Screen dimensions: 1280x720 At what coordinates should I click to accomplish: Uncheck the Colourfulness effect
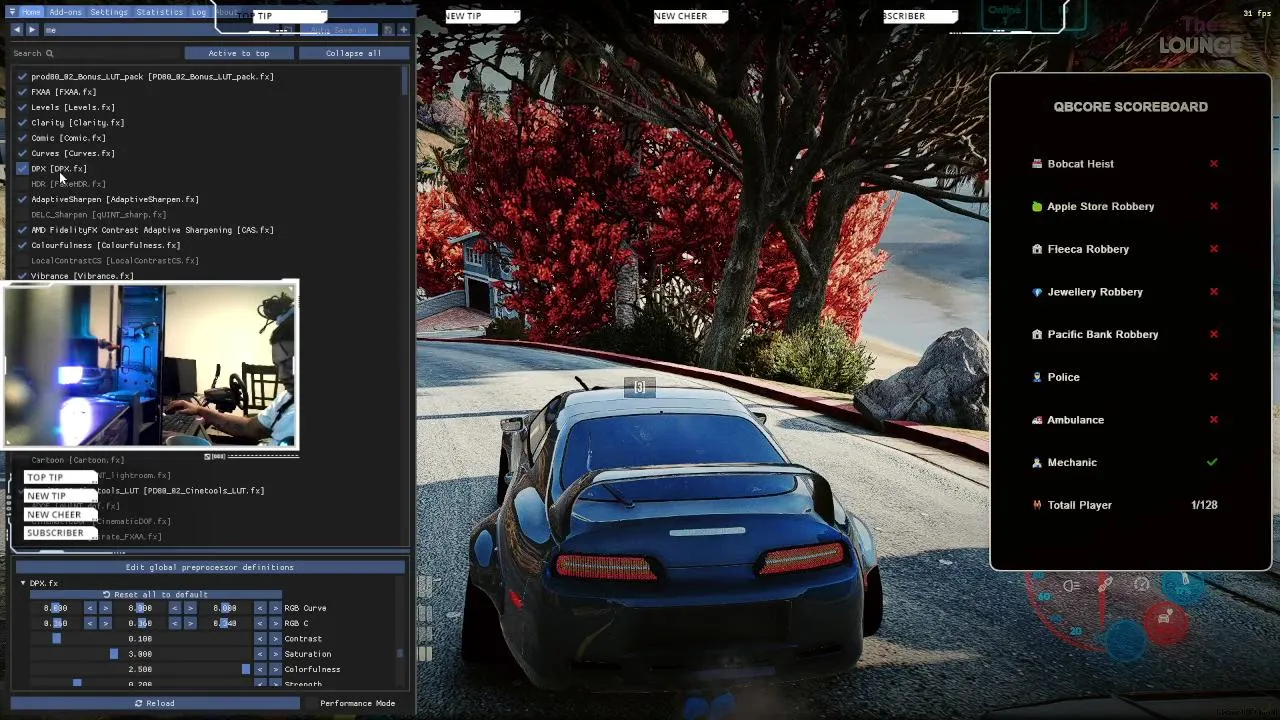point(22,245)
